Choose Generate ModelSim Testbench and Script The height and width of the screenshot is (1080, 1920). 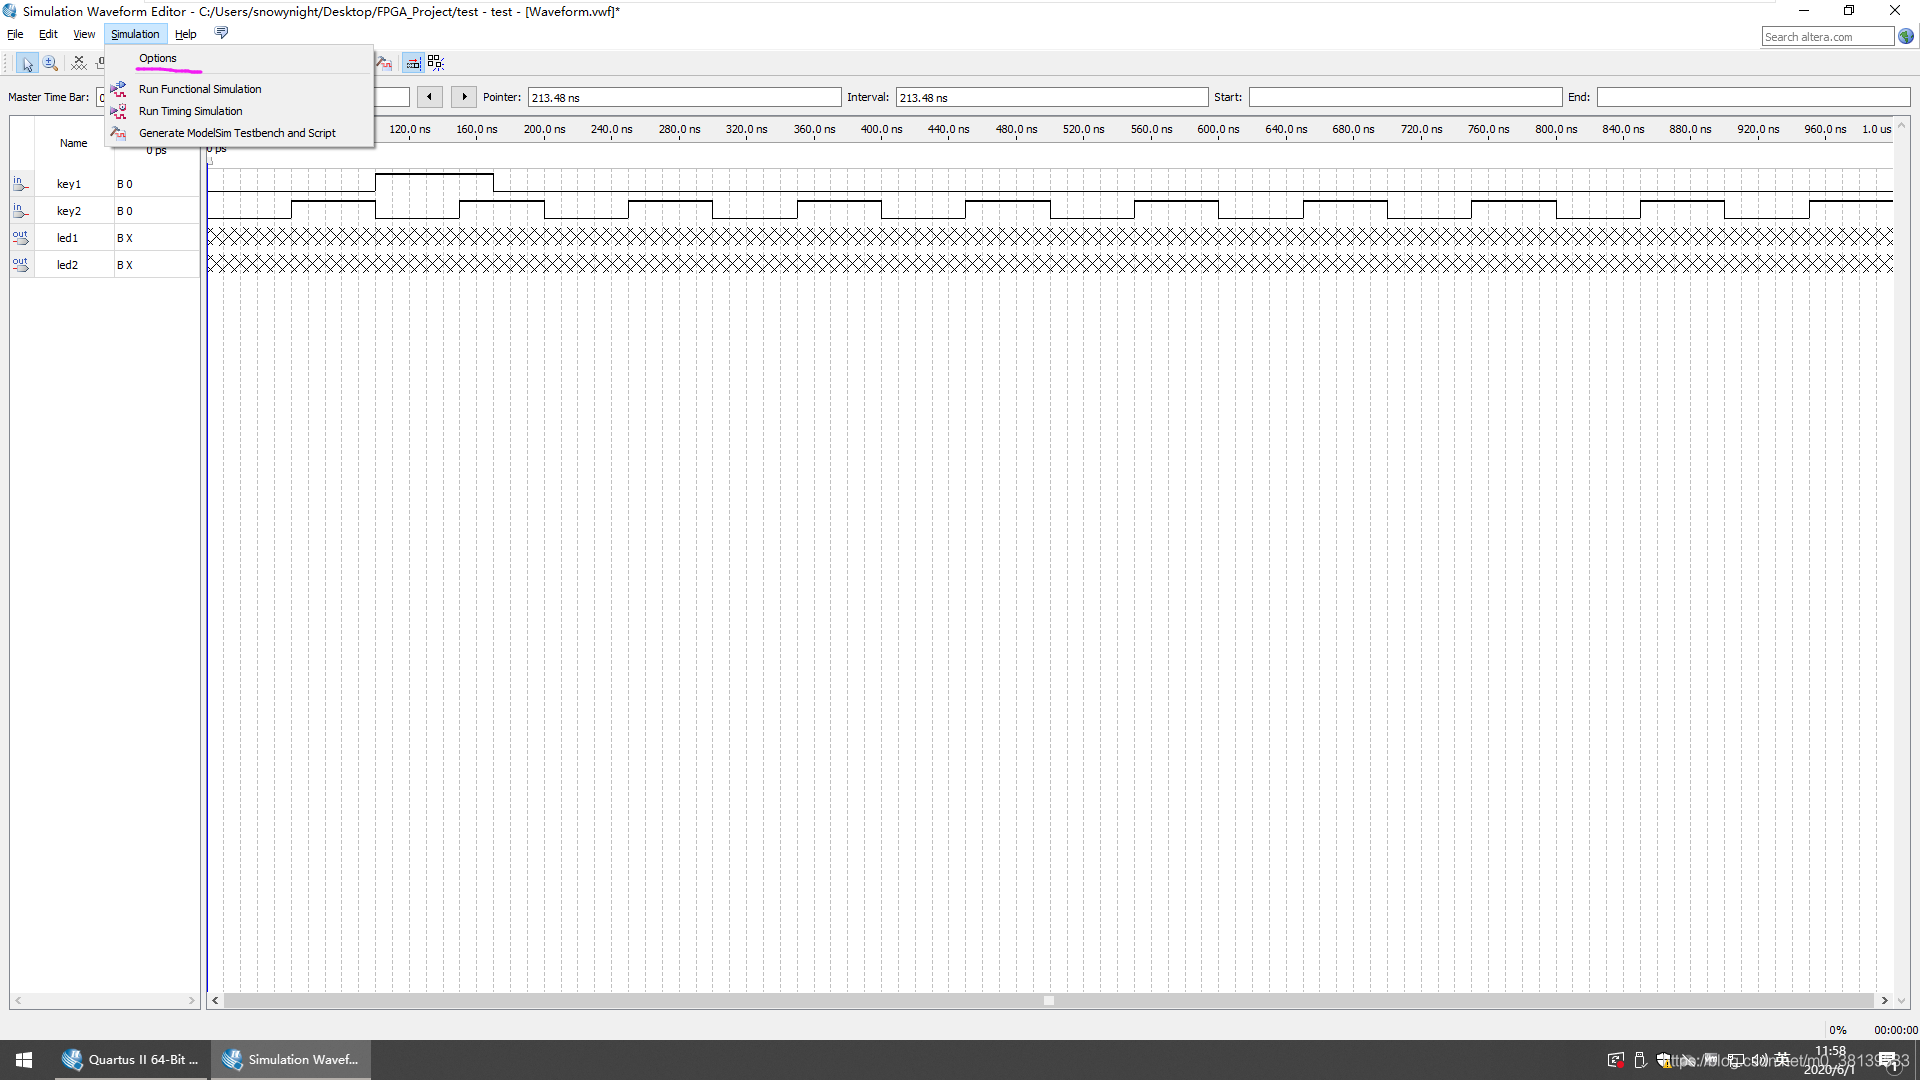(x=237, y=133)
